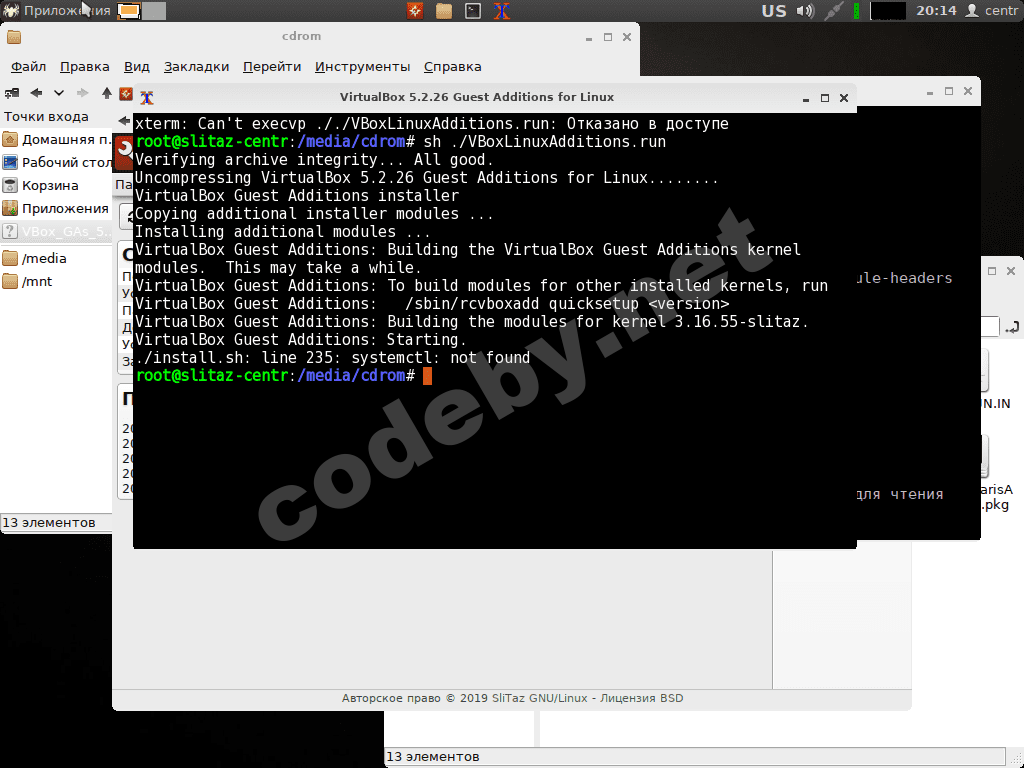This screenshot has width=1024, height=768.
Task: Switch to the second gray workspace
Action: click(154, 10)
